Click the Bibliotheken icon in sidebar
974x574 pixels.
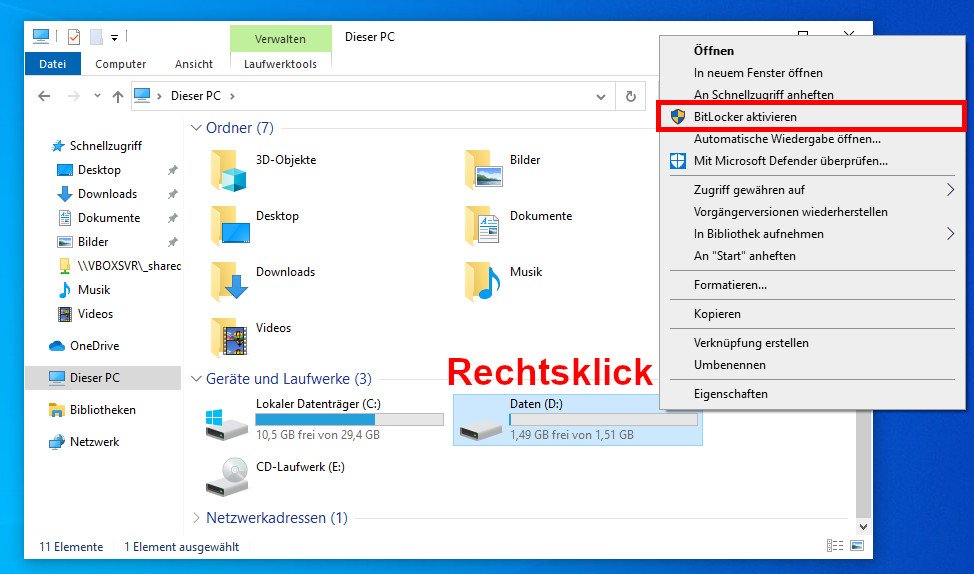[57, 410]
